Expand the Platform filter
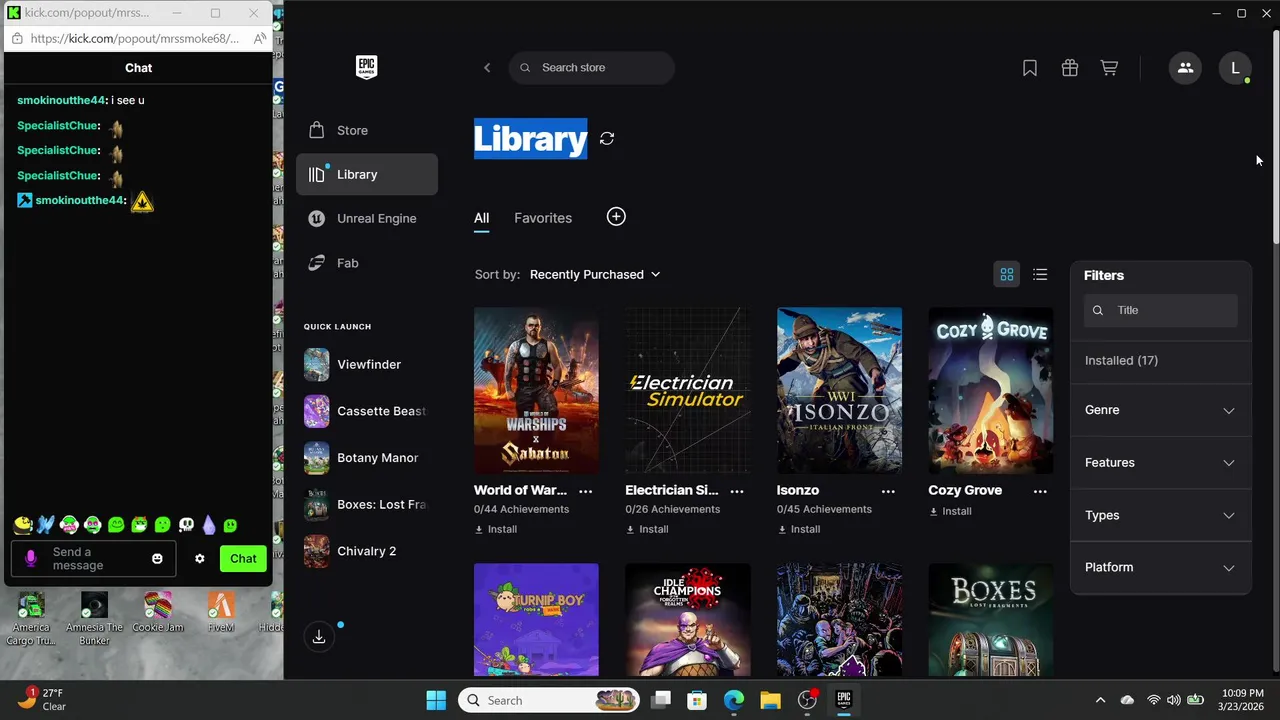Viewport: 1280px width, 720px height. (1160, 567)
